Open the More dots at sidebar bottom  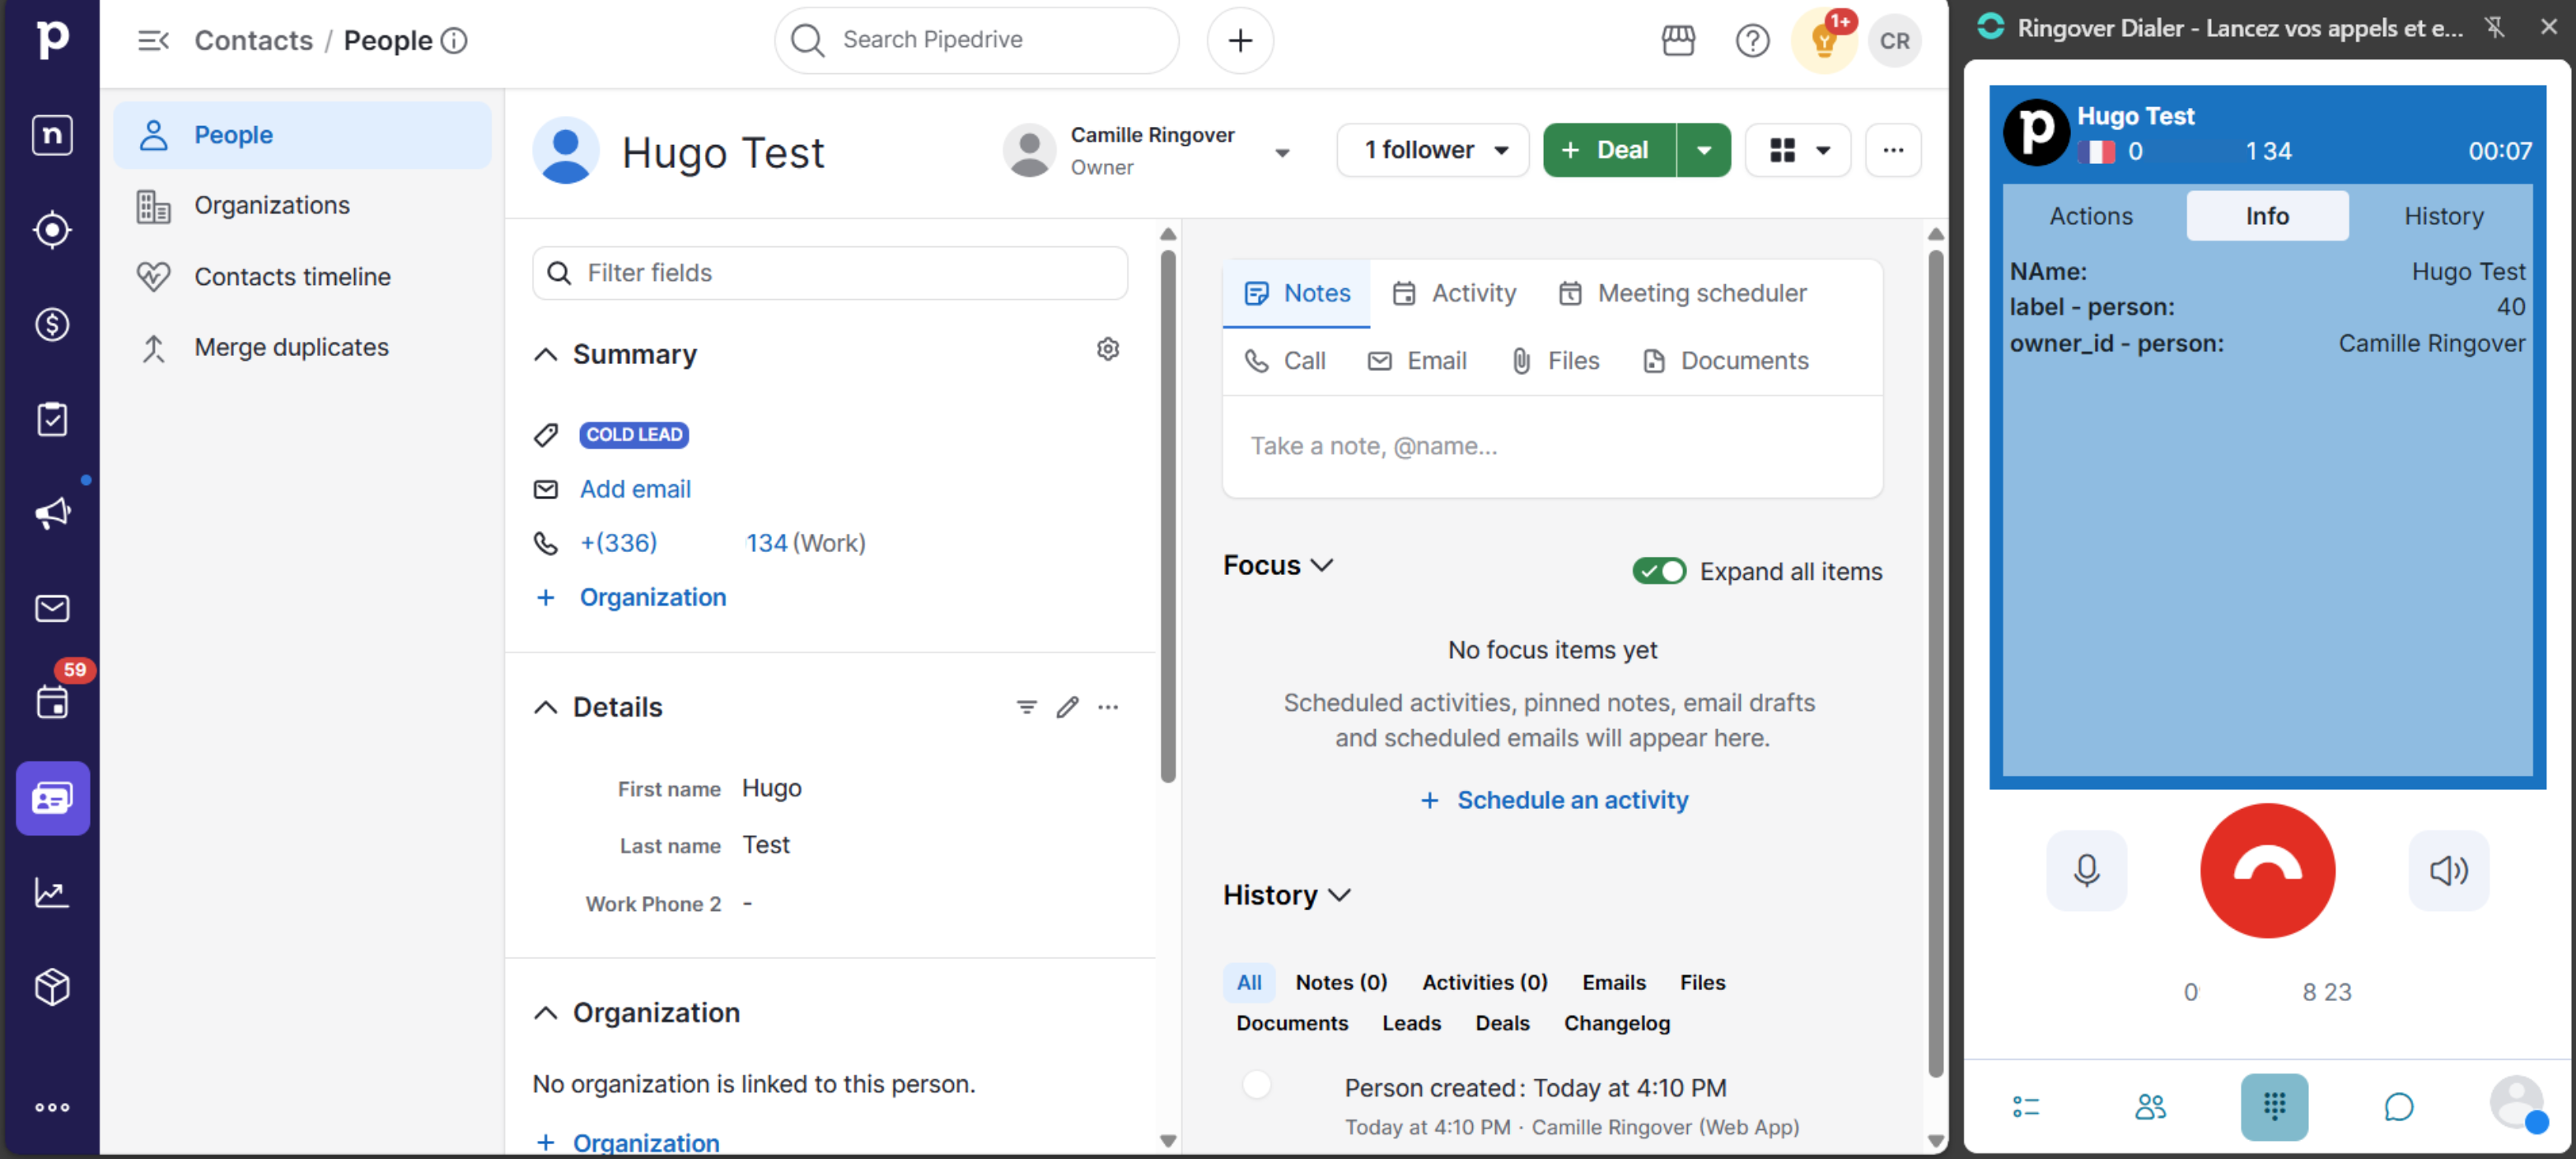(x=52, y=1107)
